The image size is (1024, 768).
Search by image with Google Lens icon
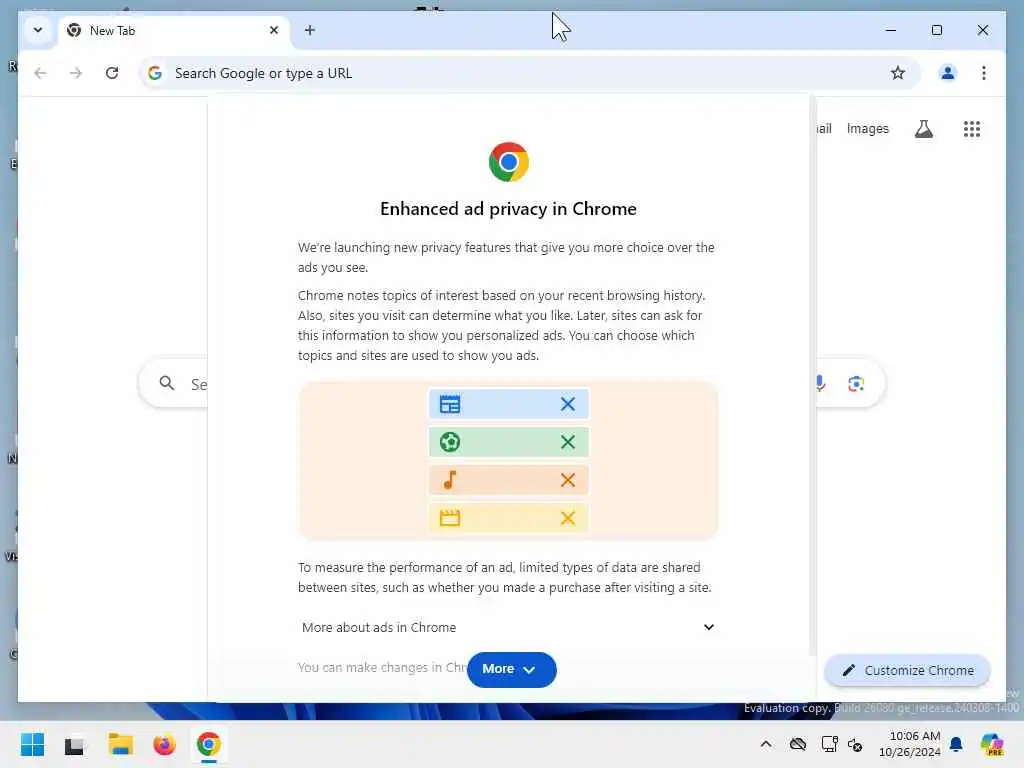856,383
